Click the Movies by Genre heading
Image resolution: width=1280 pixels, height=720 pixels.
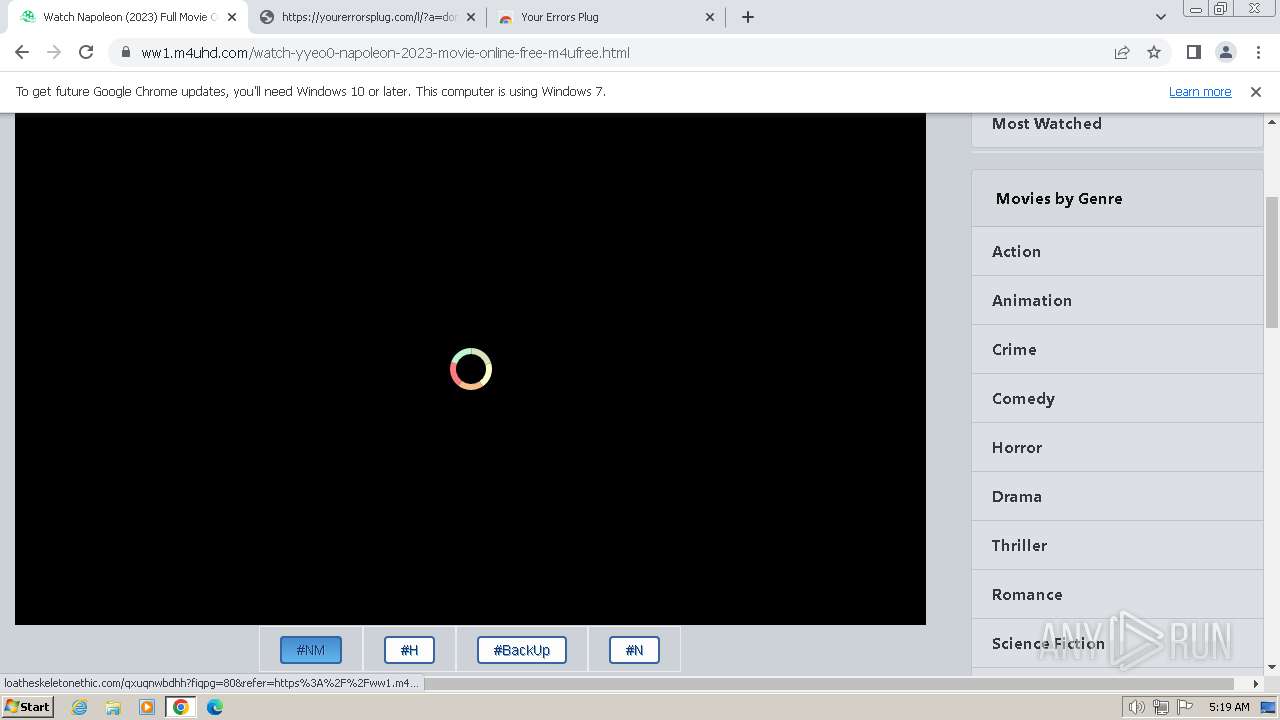[x=1059, y=198]
